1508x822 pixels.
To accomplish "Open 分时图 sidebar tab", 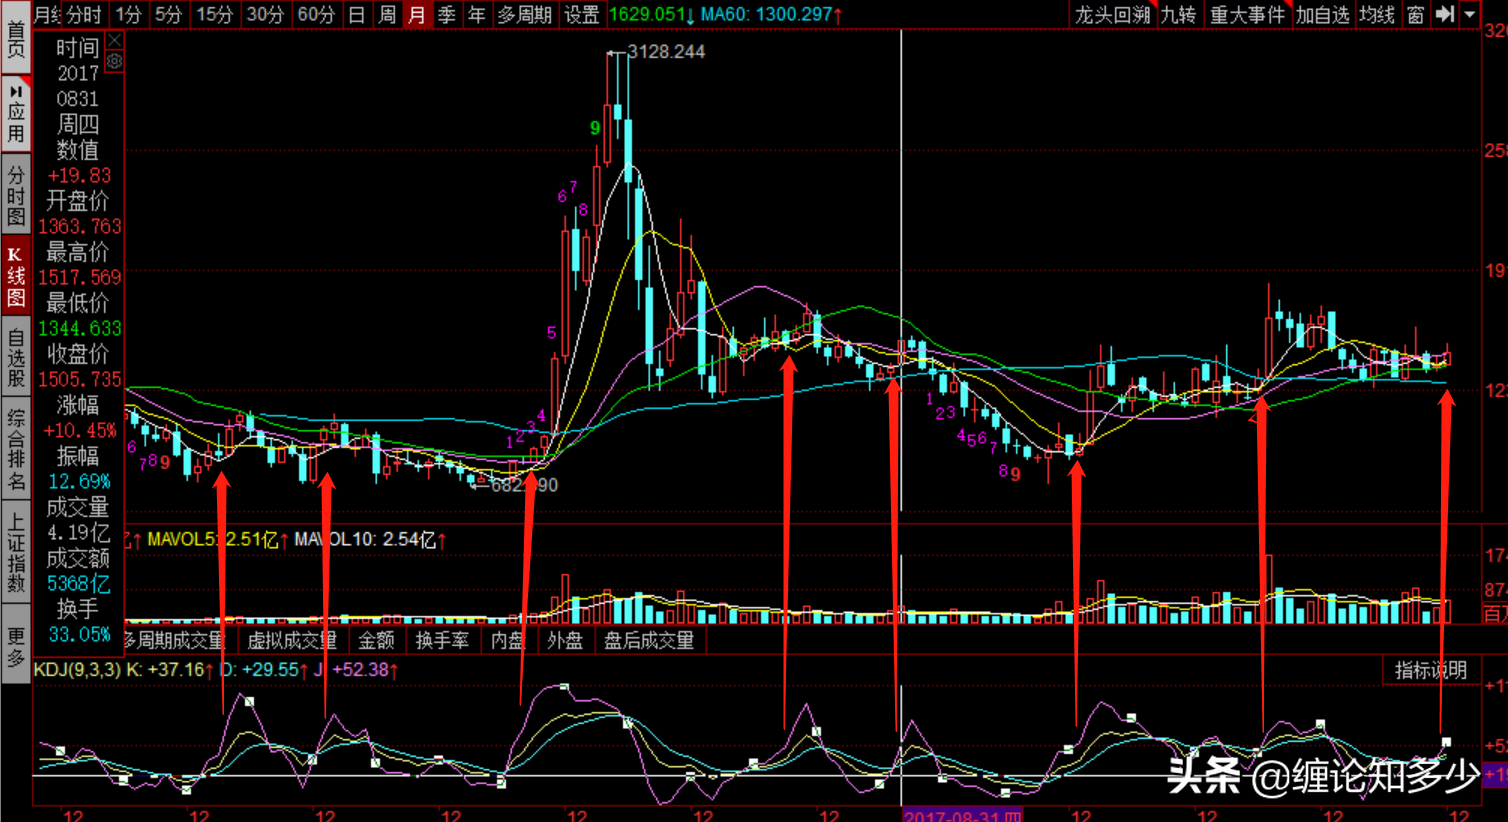I will pyautogui.click(x=15, y=194).
